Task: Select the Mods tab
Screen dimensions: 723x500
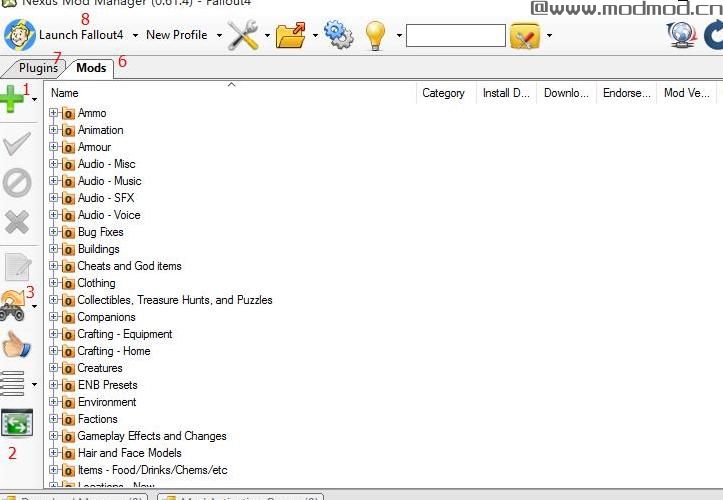Action: pos(91,68)
